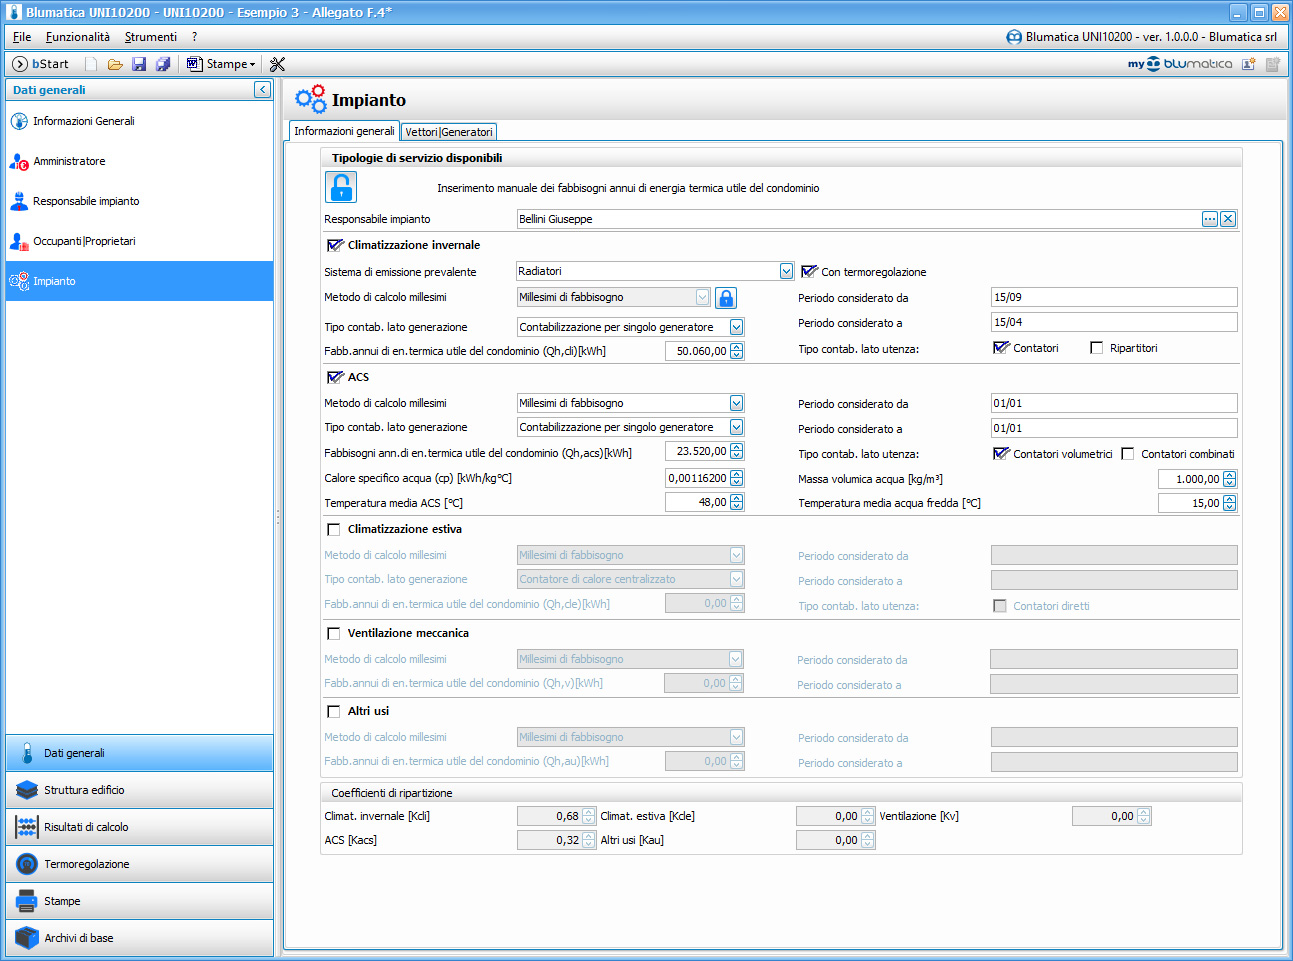Increase the Qh,cli fabbisogno value of 50.060,00
1293x961 pixels.
737,347
